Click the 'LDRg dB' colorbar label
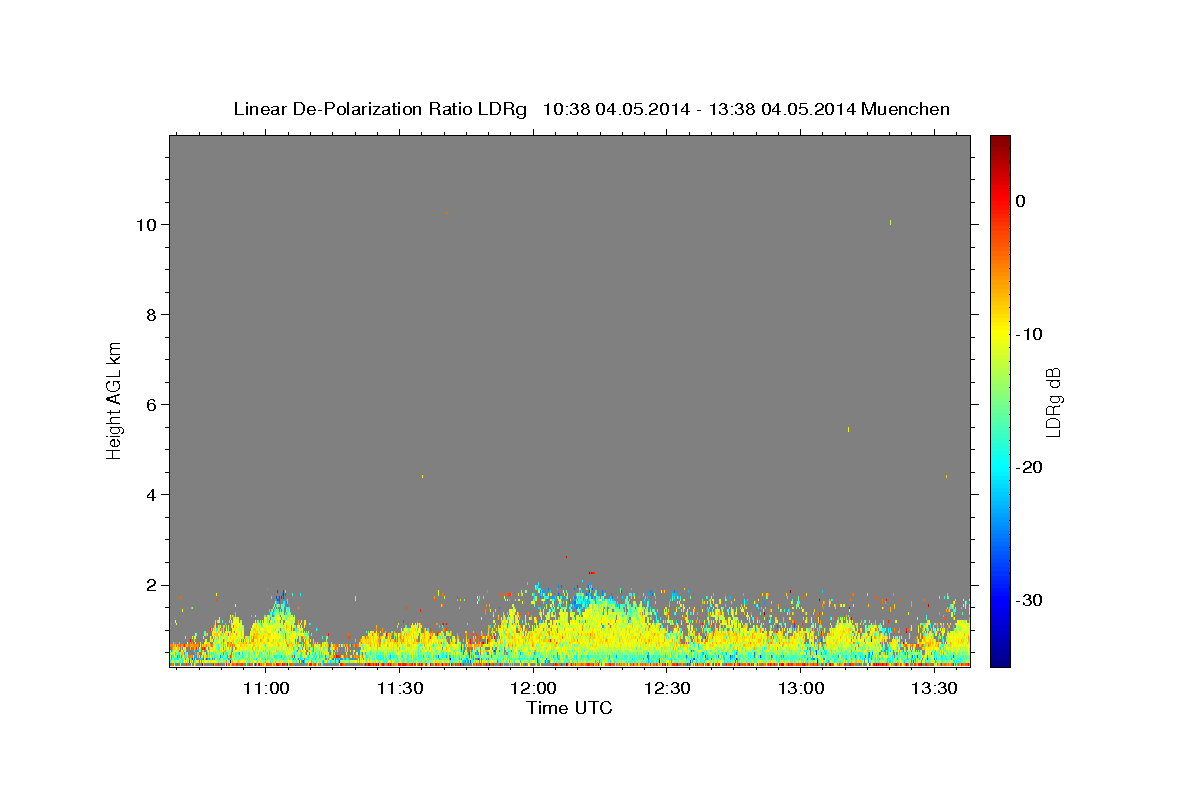The height and width of the screenshot is (800, 1200). (x=1053, y=402)
